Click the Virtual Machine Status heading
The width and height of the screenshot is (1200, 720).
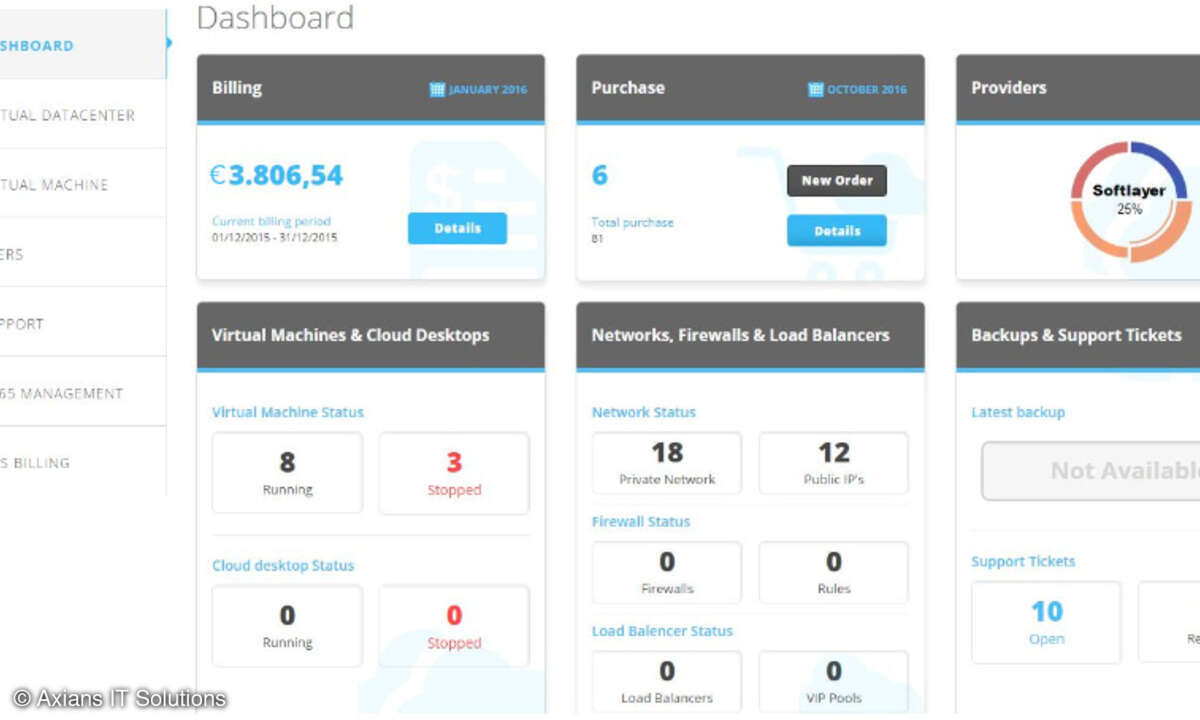point(288,412)
